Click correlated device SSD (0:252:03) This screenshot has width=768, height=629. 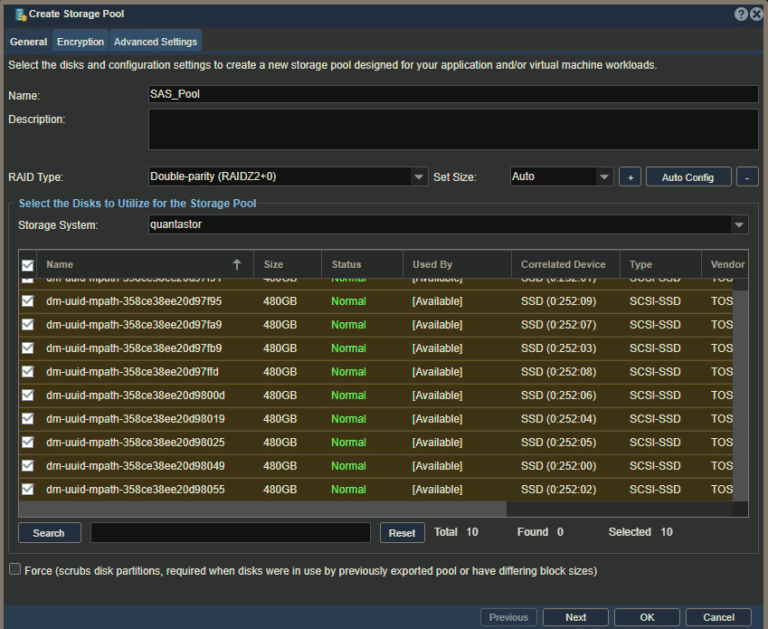(x=558, y=348)
